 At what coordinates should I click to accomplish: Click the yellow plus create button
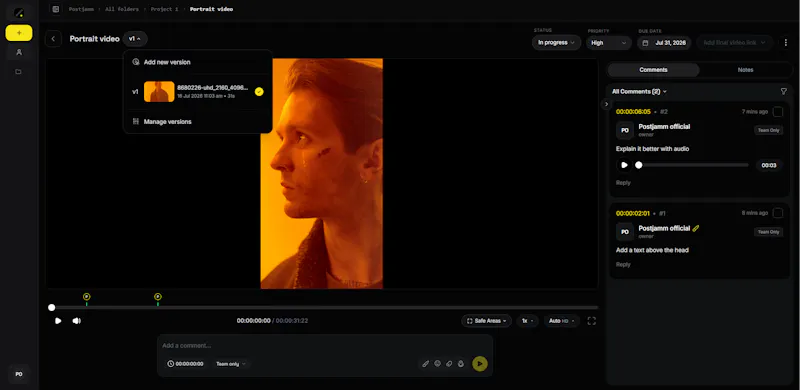(x=19, y=33)
